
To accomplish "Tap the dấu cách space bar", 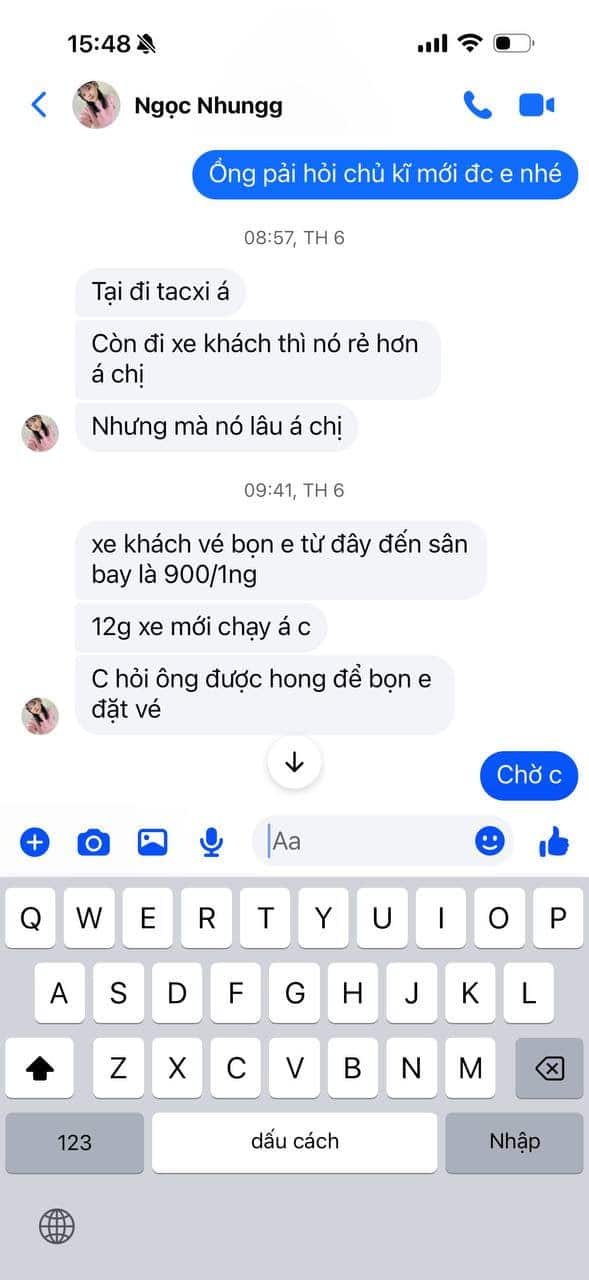I will tap(295, 1142).
